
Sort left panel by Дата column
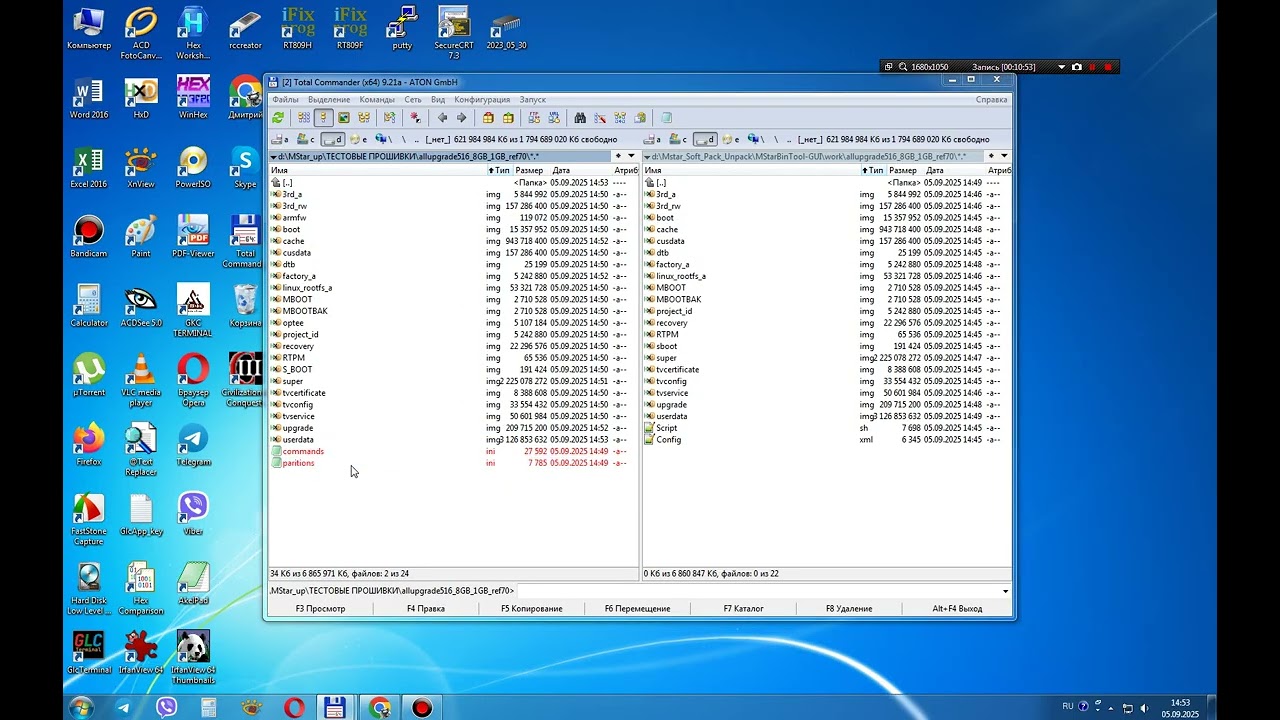click(x=580, y=171)
